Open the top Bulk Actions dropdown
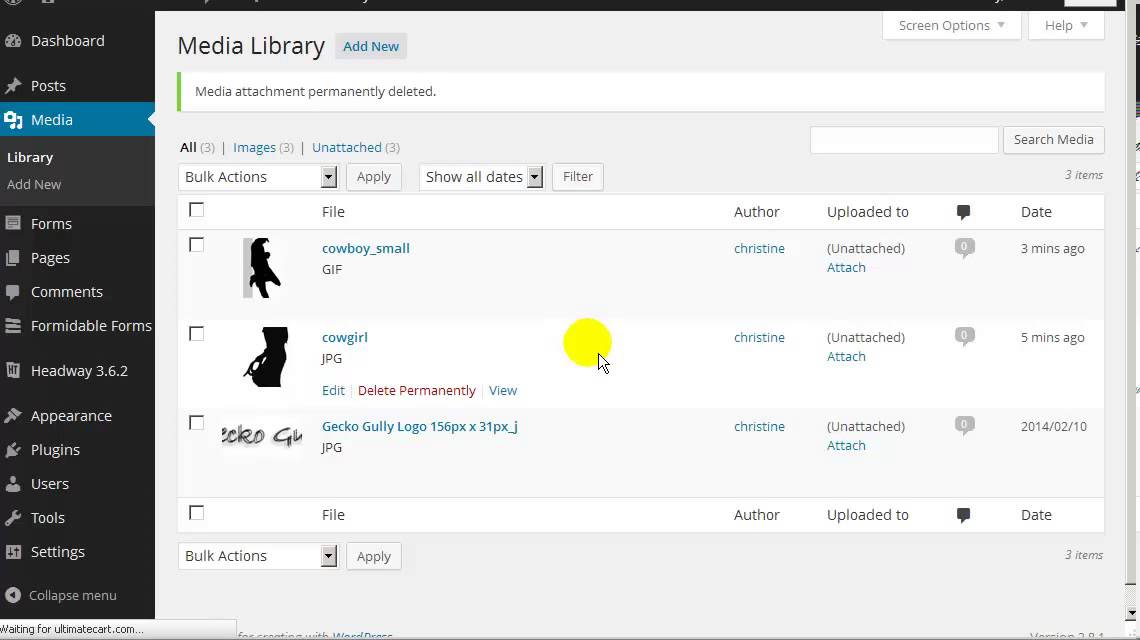The height and width of the screenshot is (640, 1140). click(258, 177)
